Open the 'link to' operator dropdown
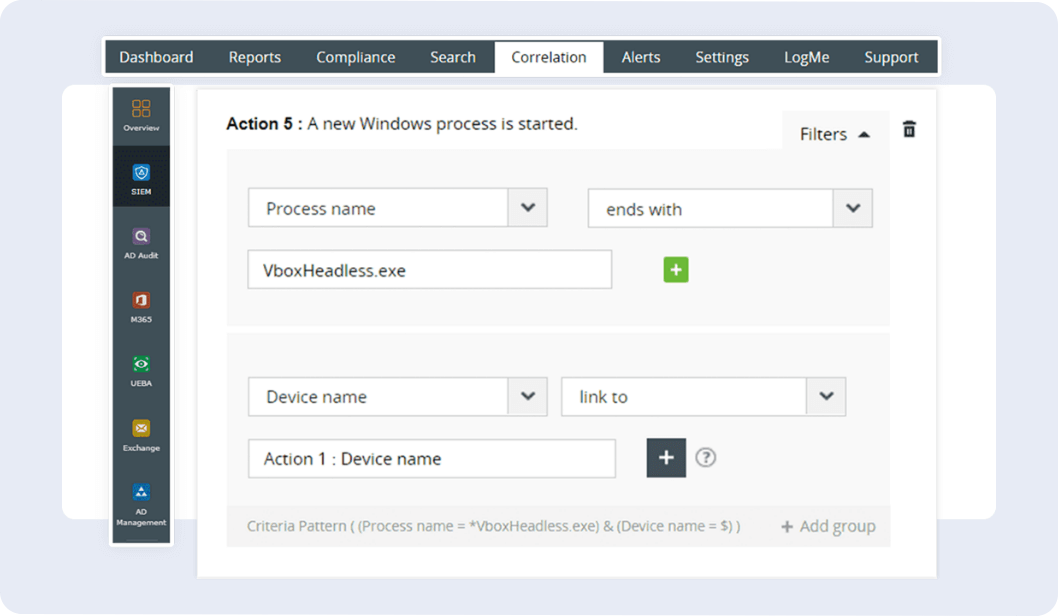 click(x=826, y=396)
